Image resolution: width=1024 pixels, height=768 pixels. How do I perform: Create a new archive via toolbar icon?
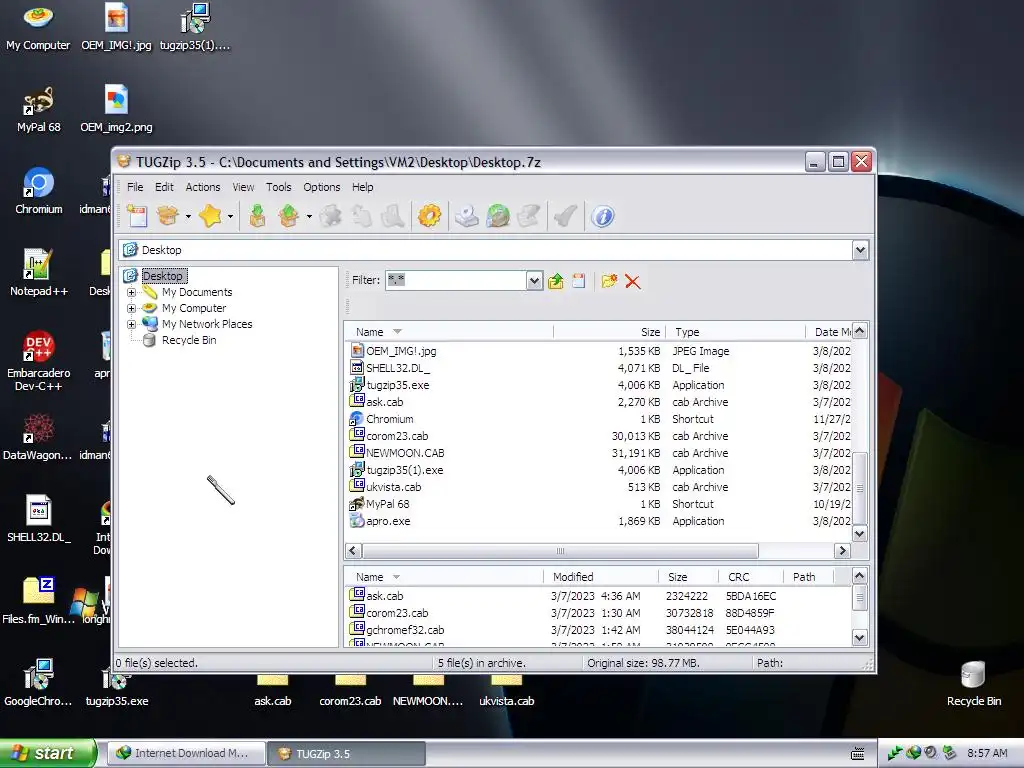pos(137,216)
